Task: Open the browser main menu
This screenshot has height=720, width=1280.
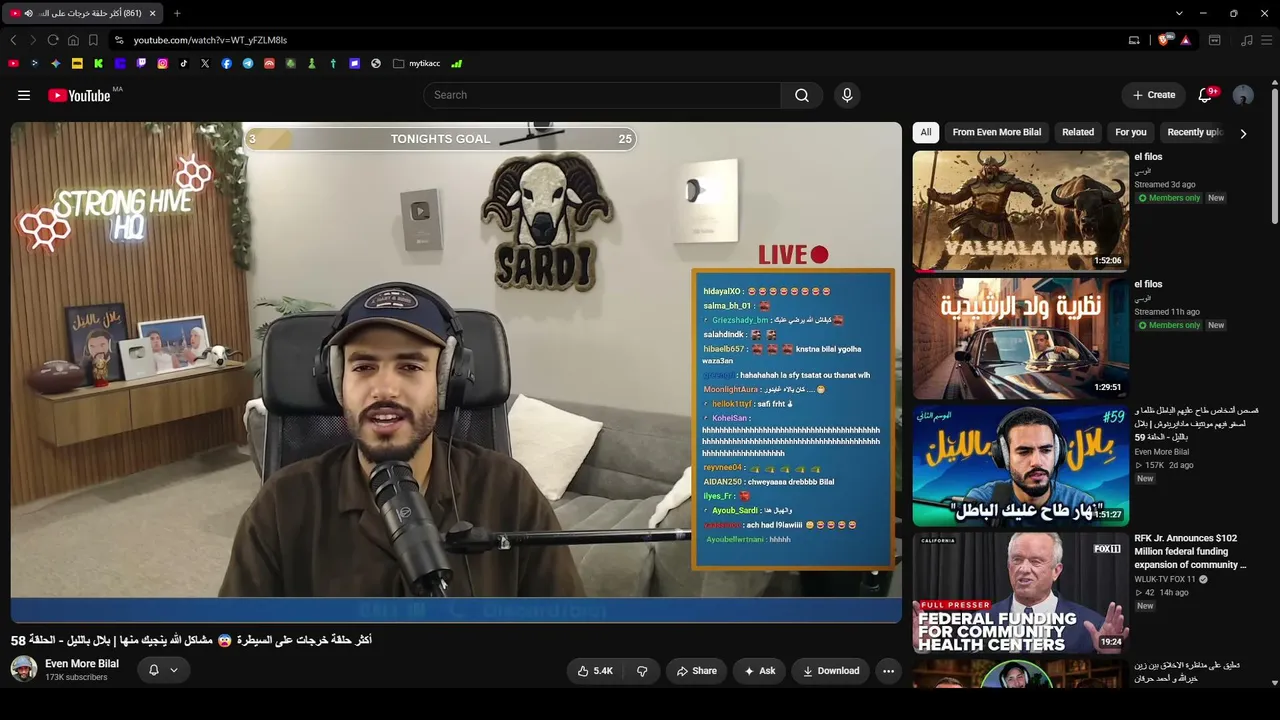Action: tap(1267, 40)
